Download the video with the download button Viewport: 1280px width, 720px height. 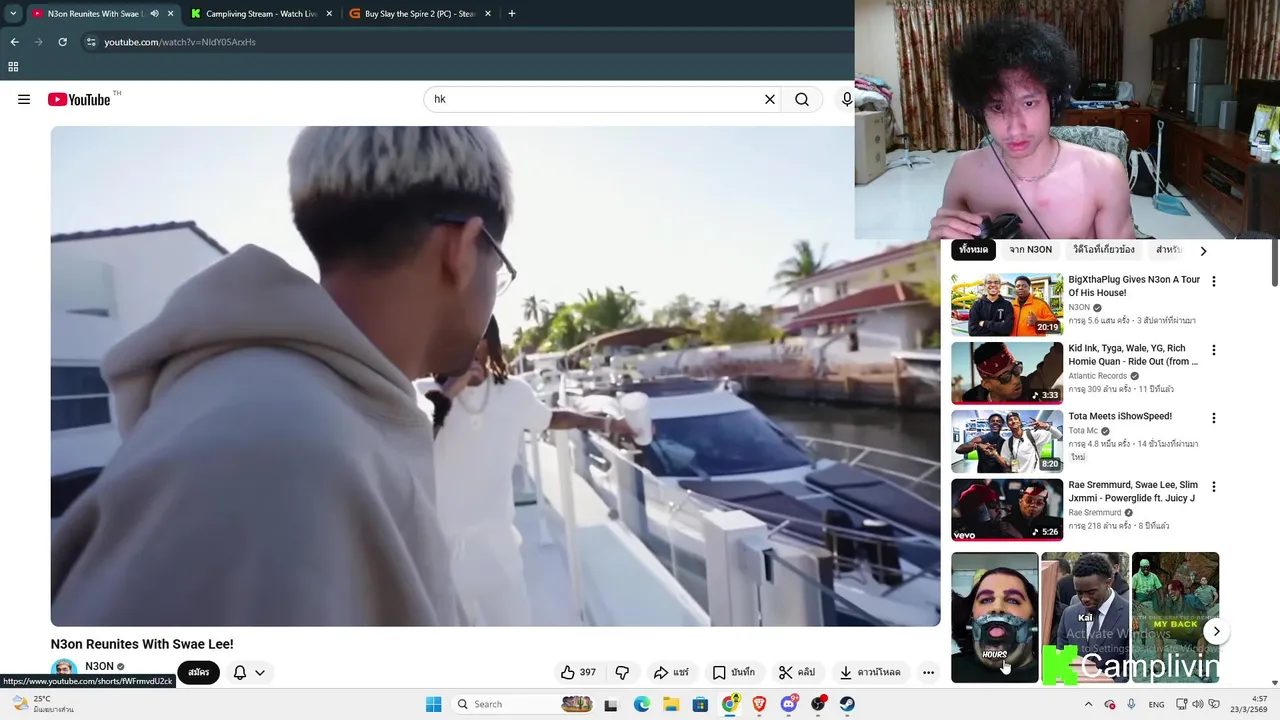[869, 672]
